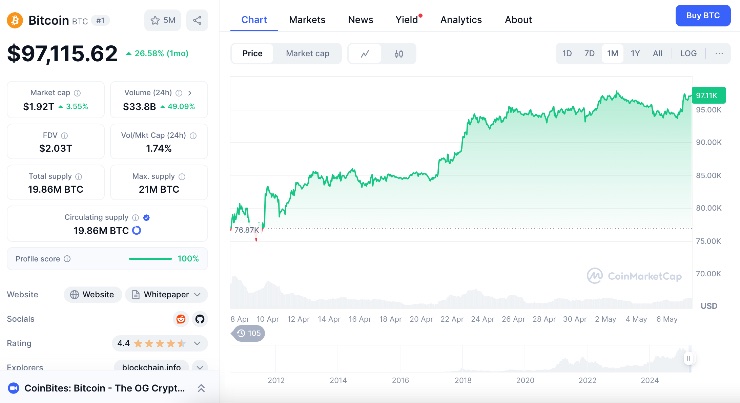Click the Buy BTC button
Image resolution: width=740 pixels, height=403 pixels.
pyautogui.click(x=702, y=15)
